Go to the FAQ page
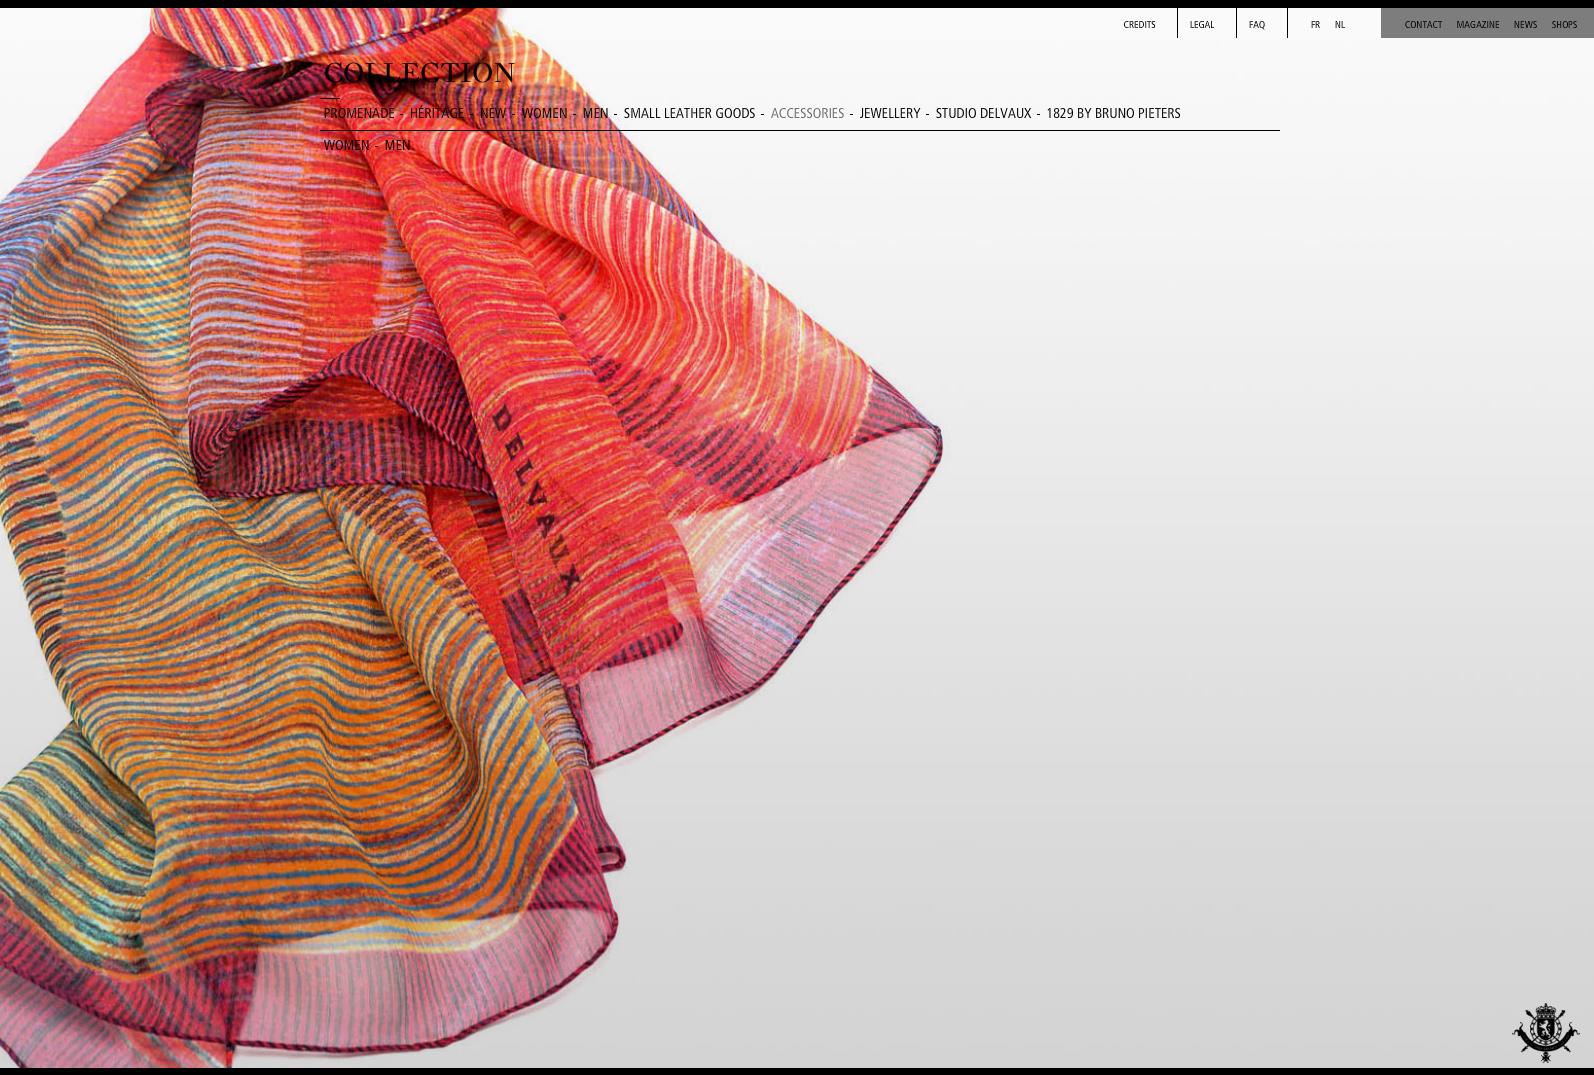 1256,25
